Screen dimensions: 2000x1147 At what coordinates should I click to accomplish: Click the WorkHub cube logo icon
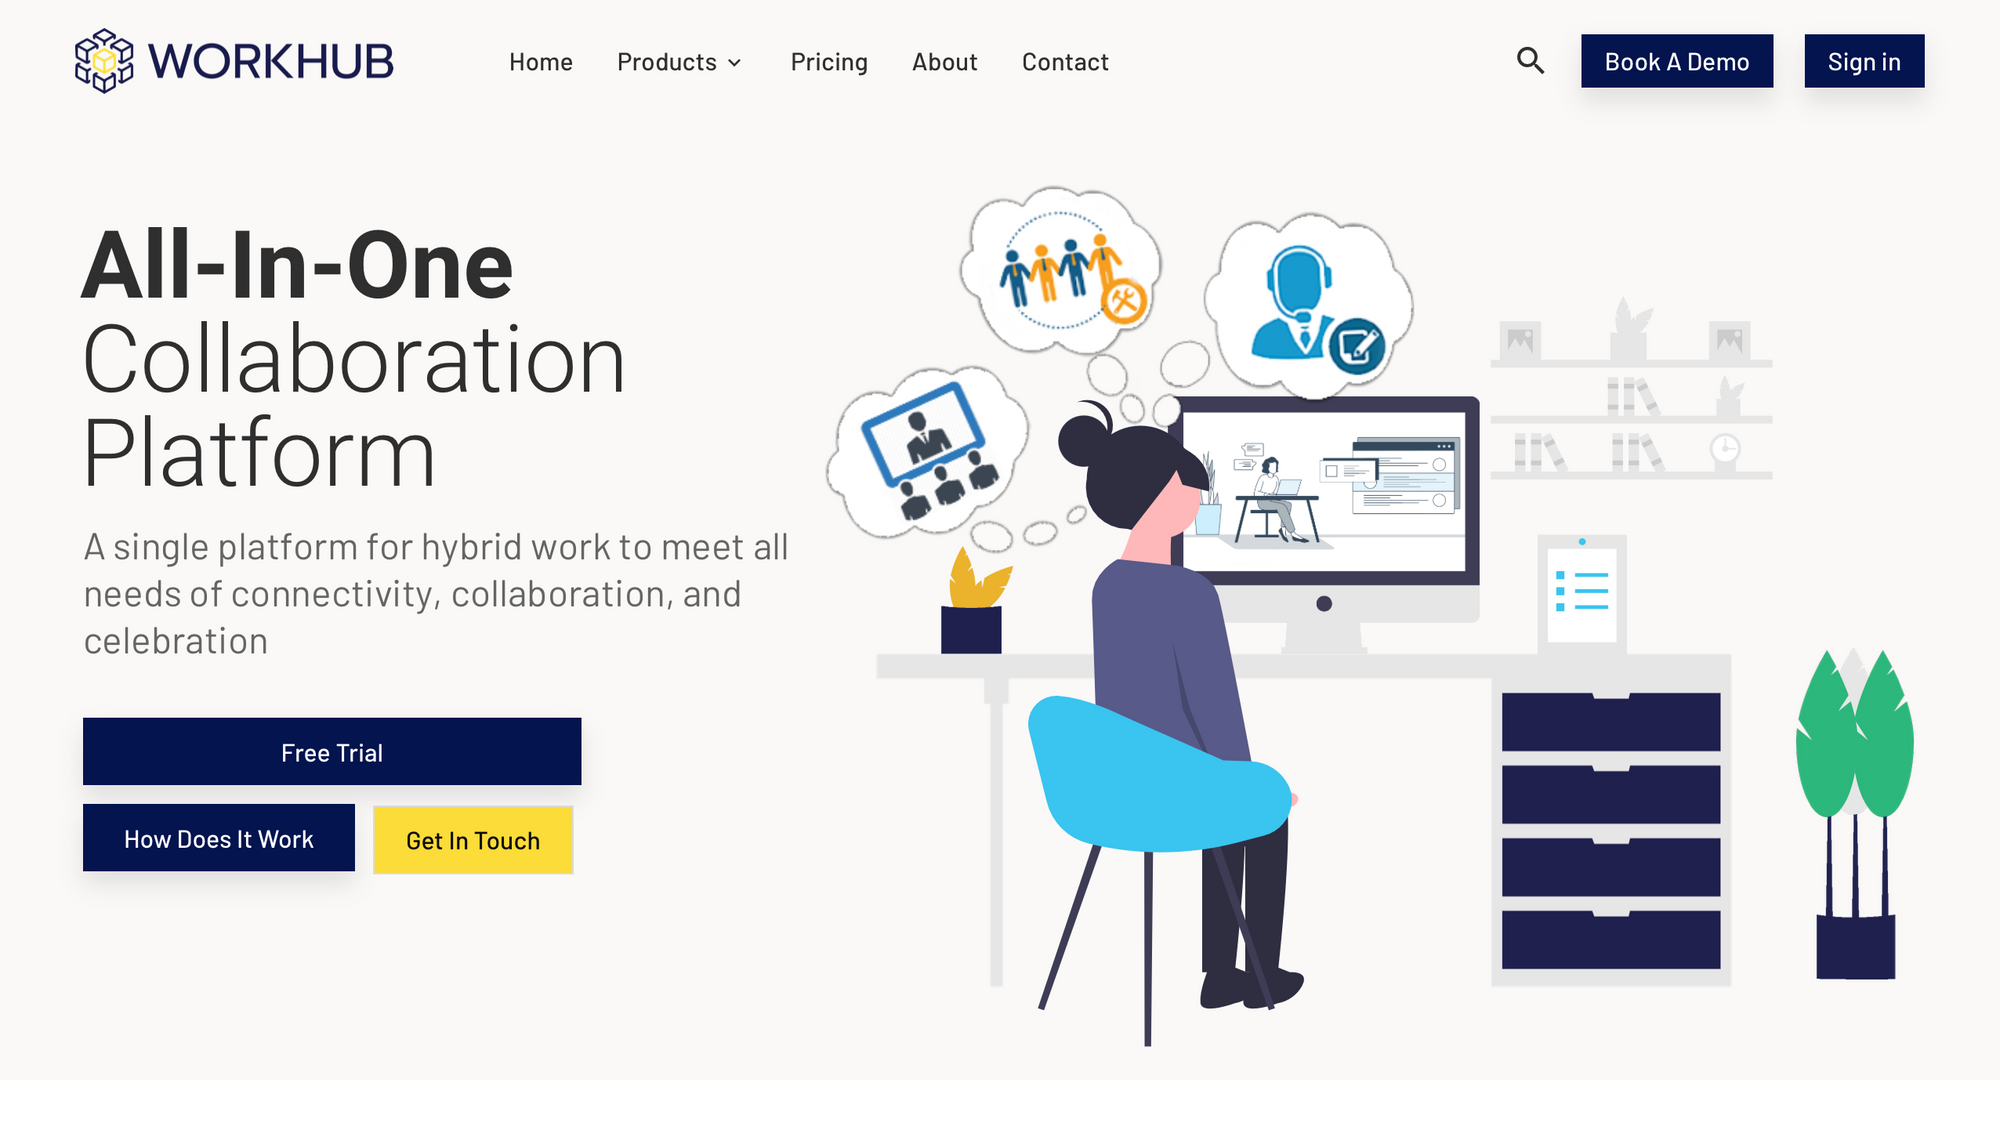(104, 61)
